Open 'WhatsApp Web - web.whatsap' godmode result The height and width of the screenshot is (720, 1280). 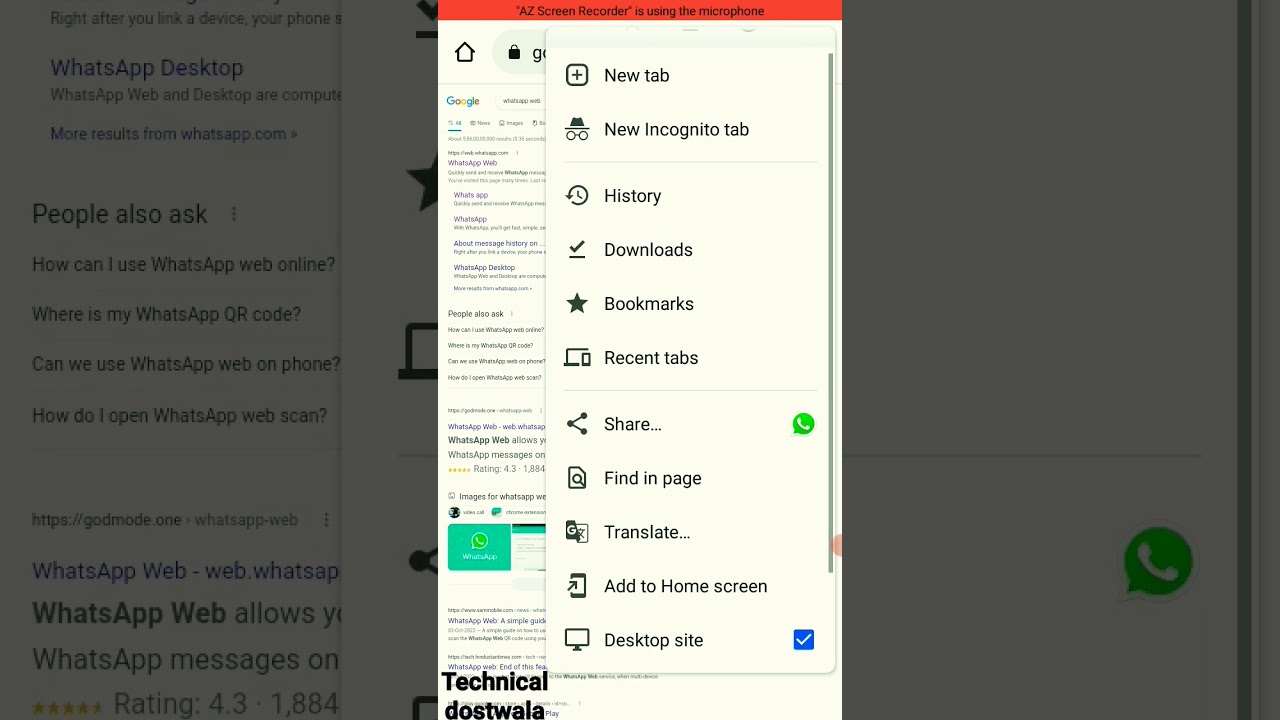coord(496,427)
